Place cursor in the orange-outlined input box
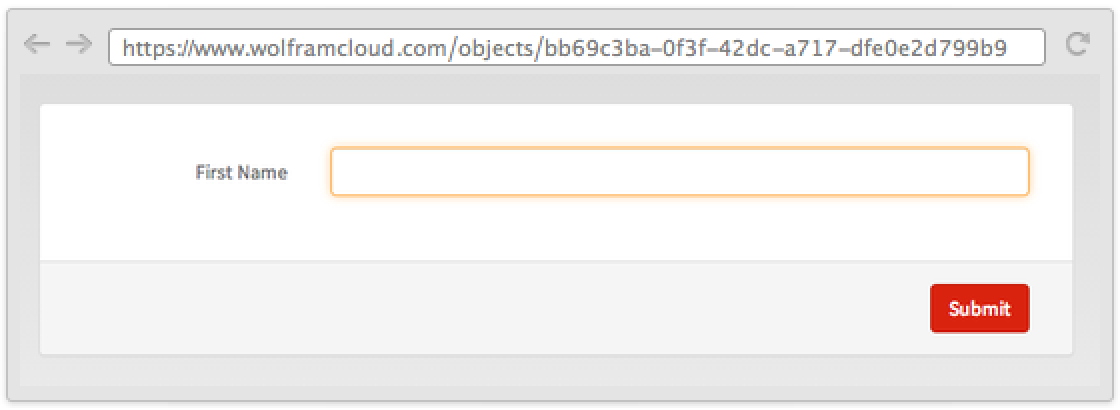The width and height of the screenshot is (1120, 410). [x=679, y=172]
